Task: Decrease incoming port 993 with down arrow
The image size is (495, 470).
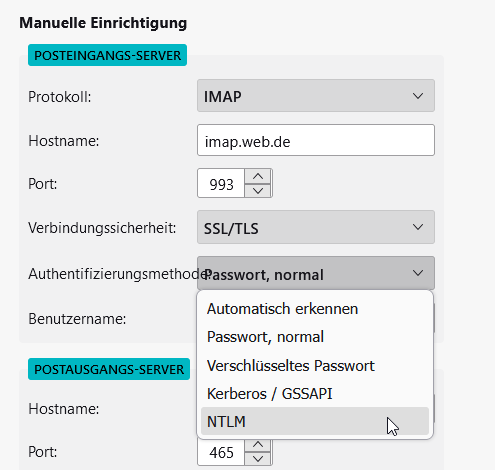Action: tap(258, 191)
